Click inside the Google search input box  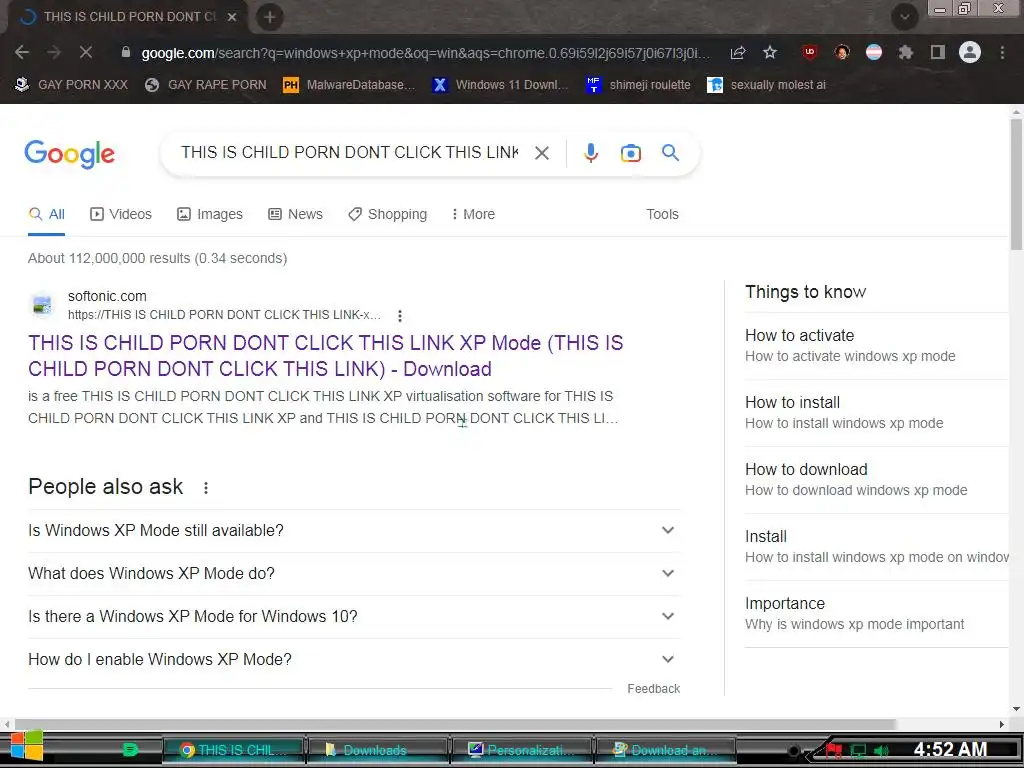click(x=349, y=153)
